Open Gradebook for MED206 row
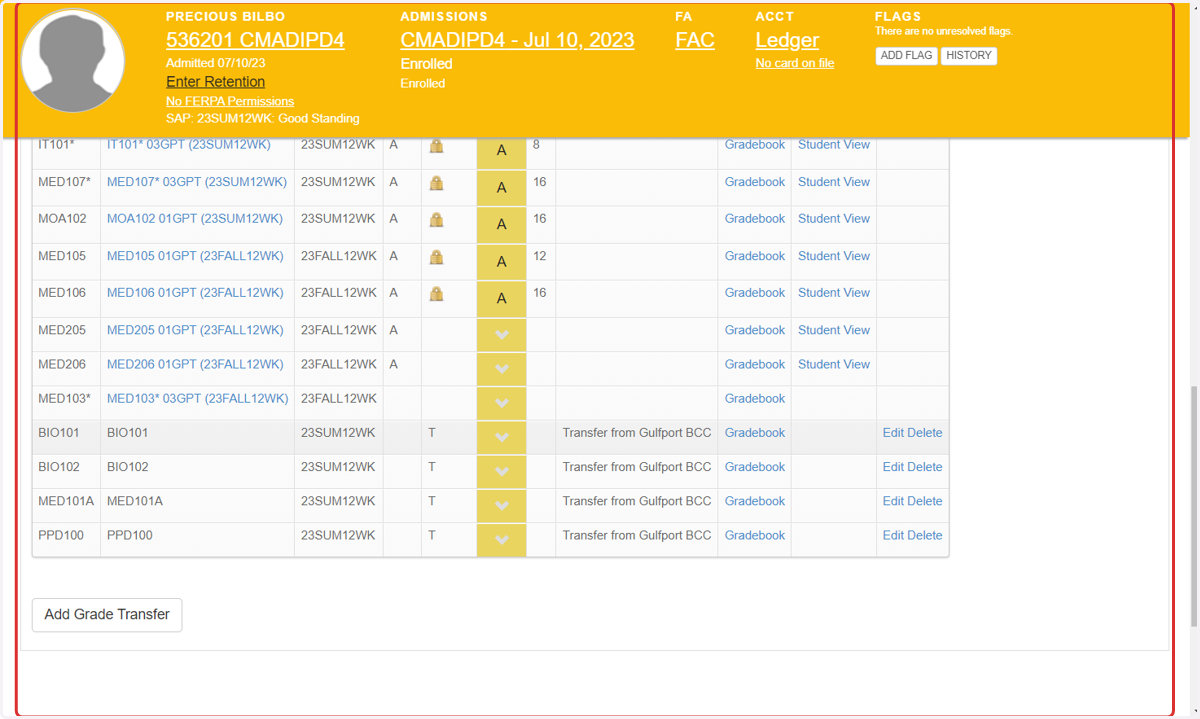 point(755,364)
